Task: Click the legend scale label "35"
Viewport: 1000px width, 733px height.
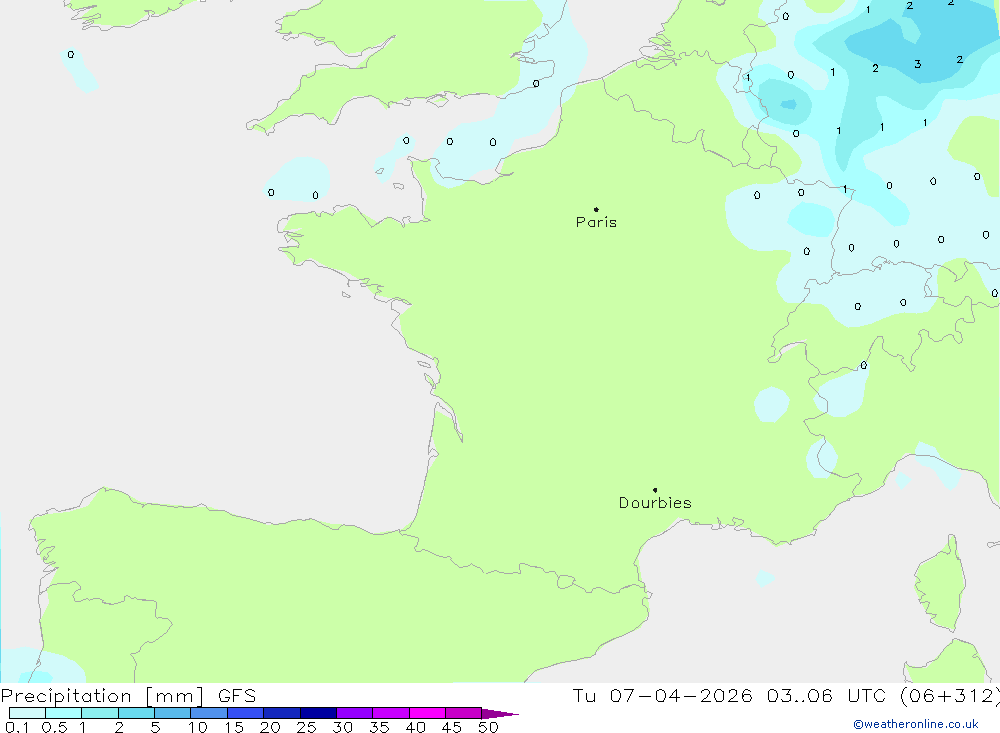Action: coord(379,727)
